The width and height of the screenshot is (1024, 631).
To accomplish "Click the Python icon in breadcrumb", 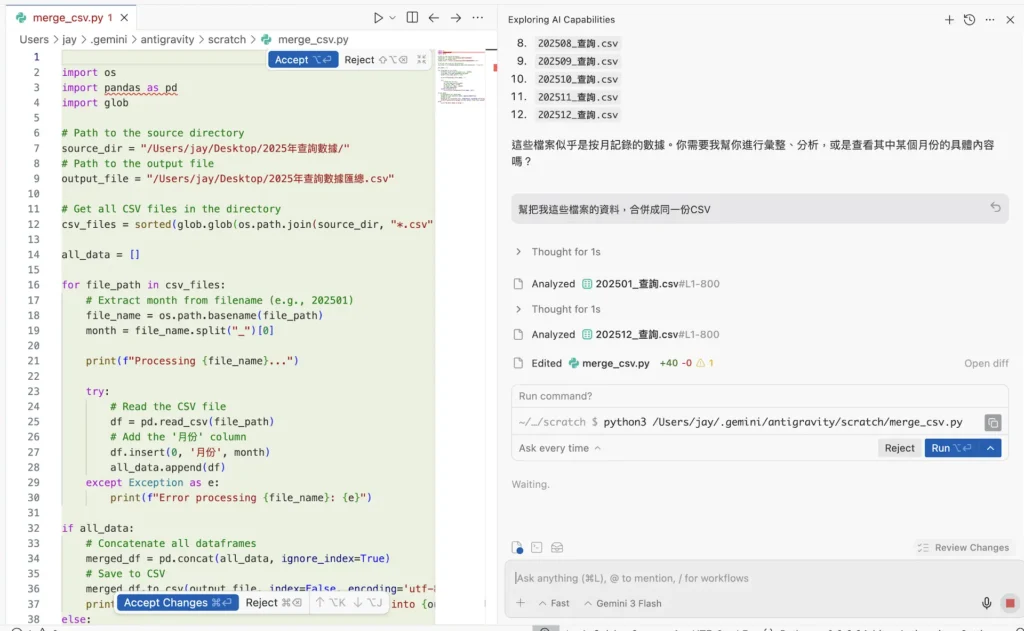I will (266, 39).
